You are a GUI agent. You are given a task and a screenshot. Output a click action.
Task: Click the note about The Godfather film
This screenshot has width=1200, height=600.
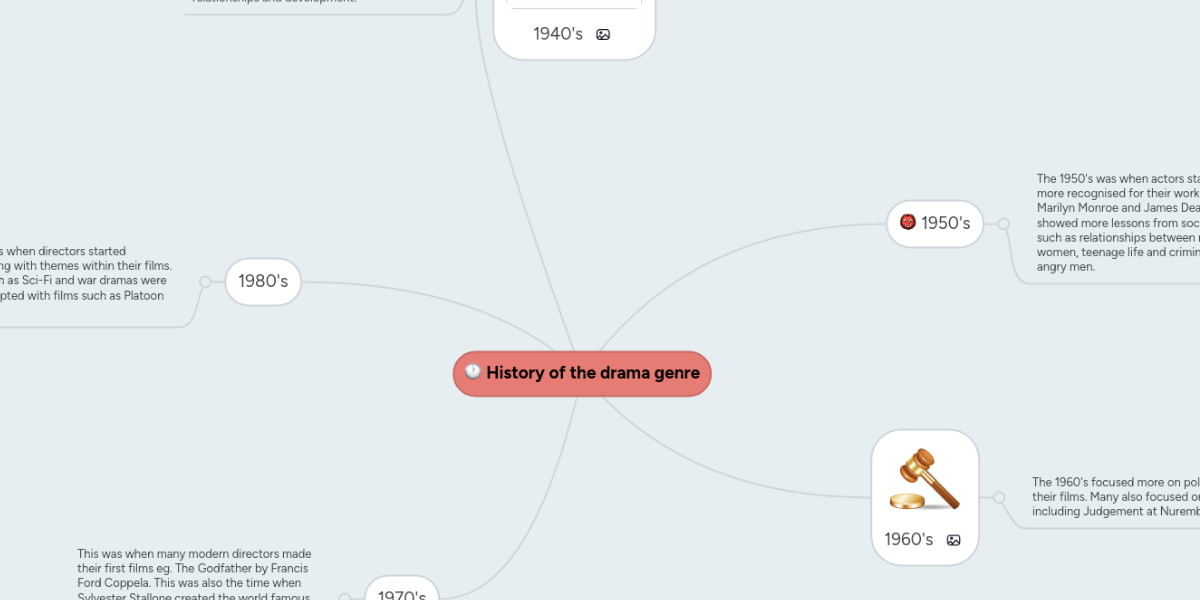(195, 575)
